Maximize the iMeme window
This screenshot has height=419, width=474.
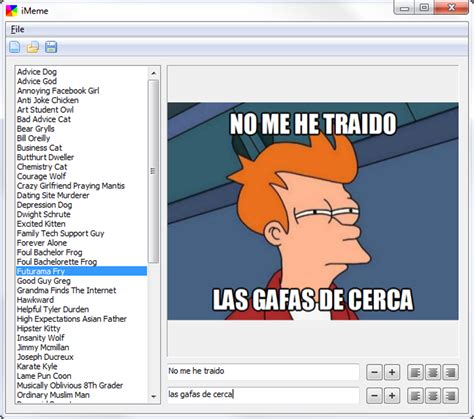424,7
